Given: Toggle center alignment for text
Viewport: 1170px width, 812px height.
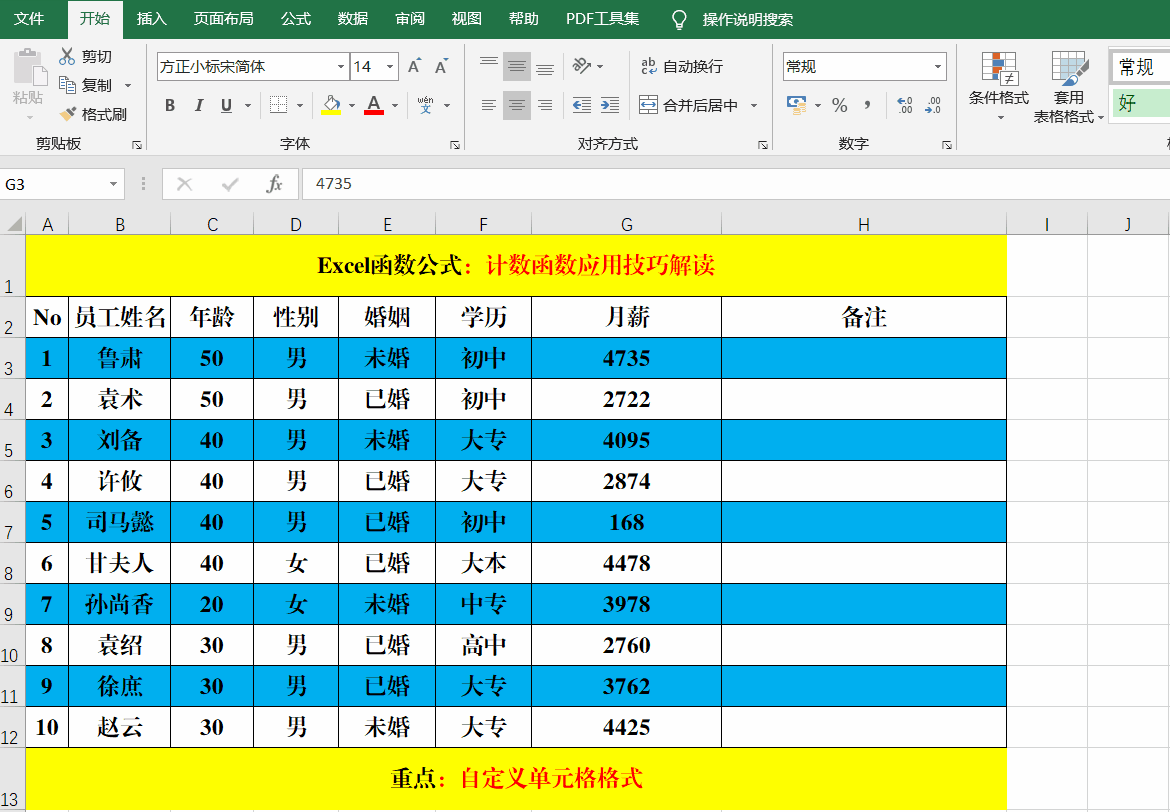Looking at the screenshot, I should tap(516, 104).
